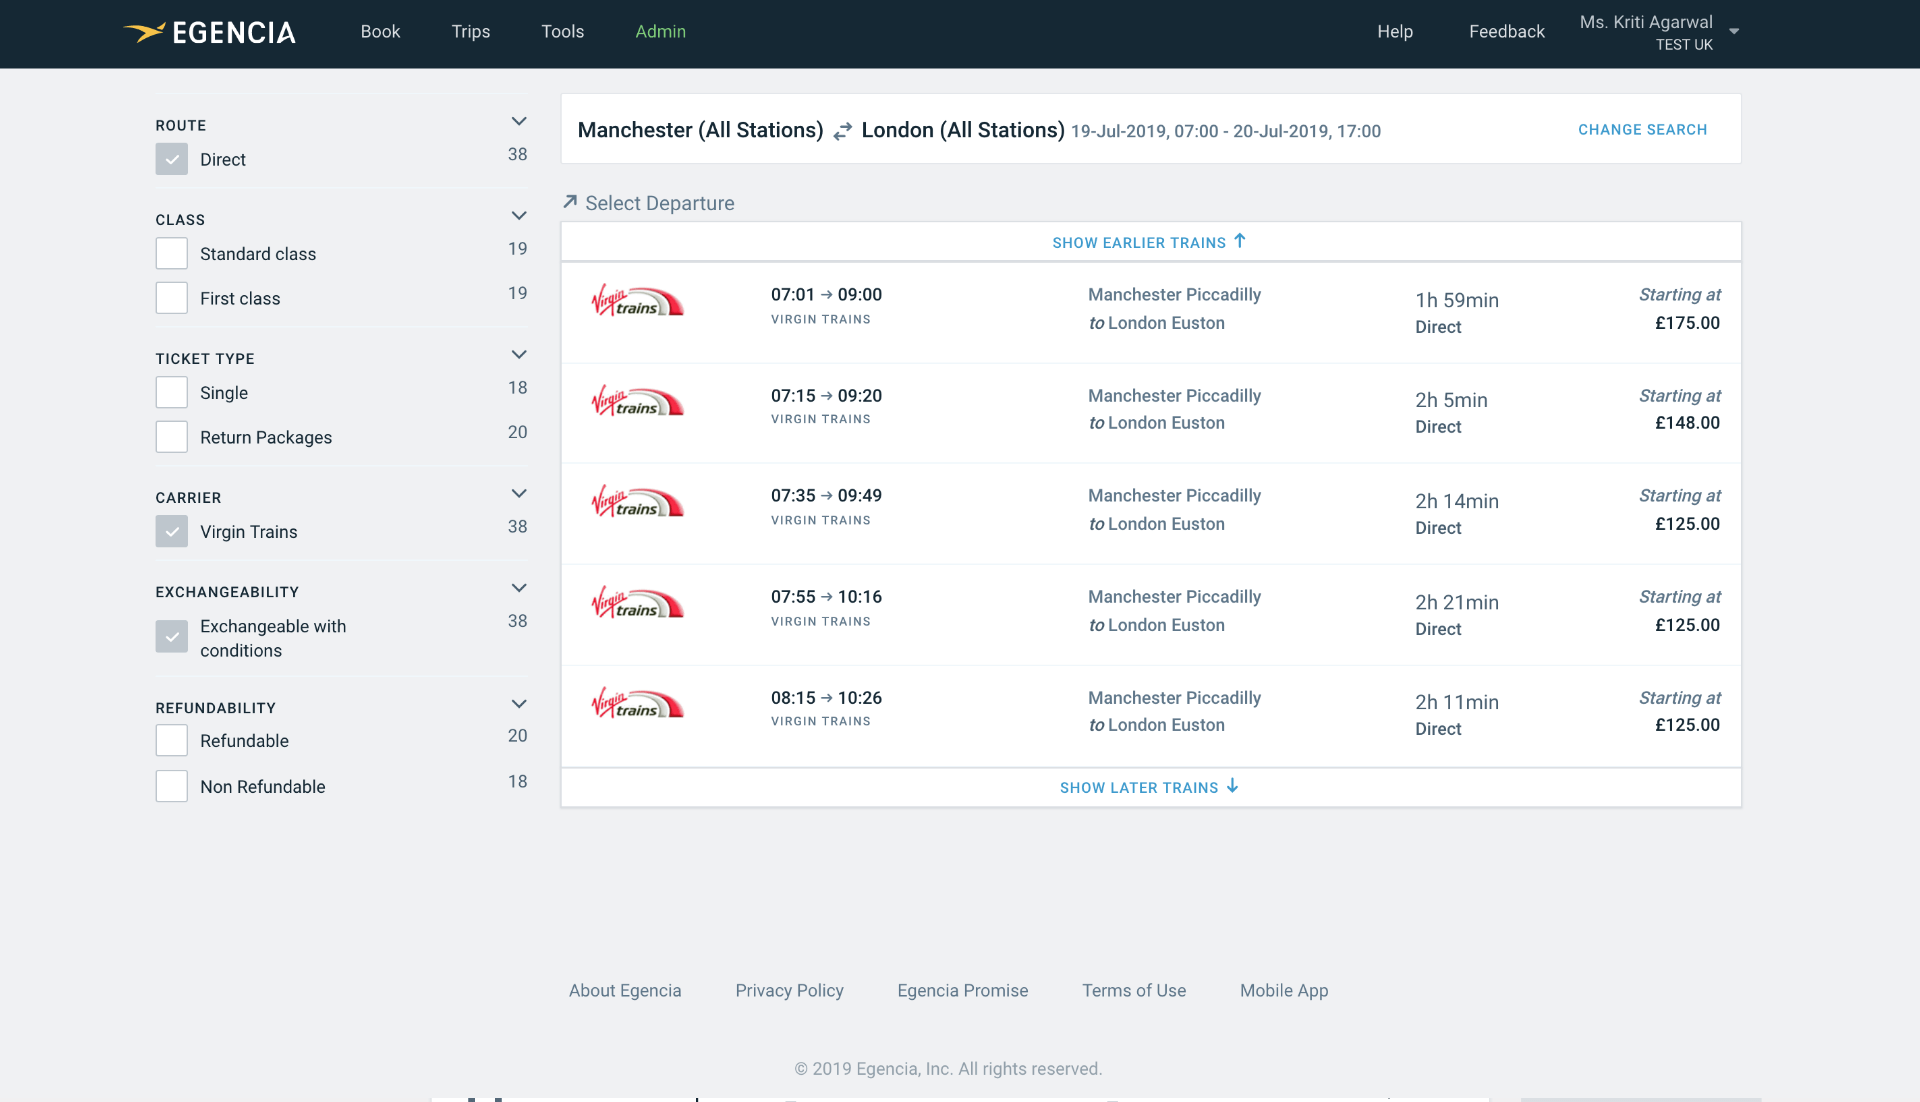1920x1102 pixels.
Task: Click Virgin Trains logo for 07:01 train
Action: tap(637, 301)
